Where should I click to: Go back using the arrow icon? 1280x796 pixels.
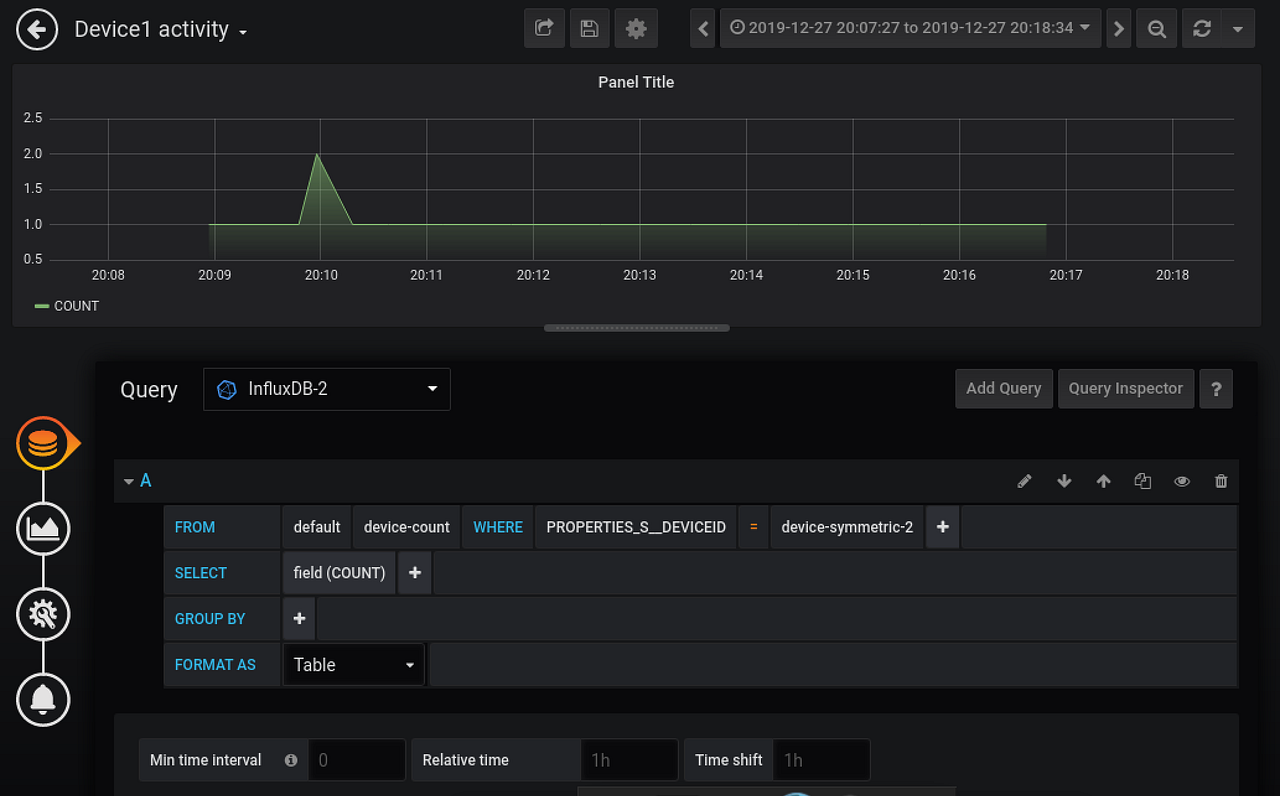(37, 29)
